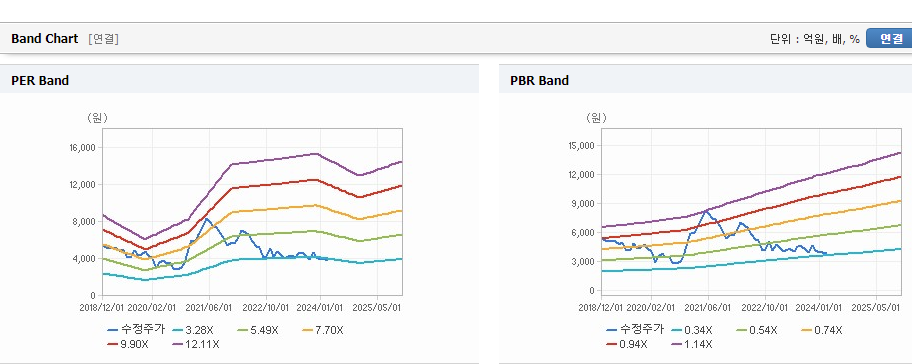The height and width of the screenshot is (364, 912).
Task: Toggle 7.70X legend entry
Action: 322,330
